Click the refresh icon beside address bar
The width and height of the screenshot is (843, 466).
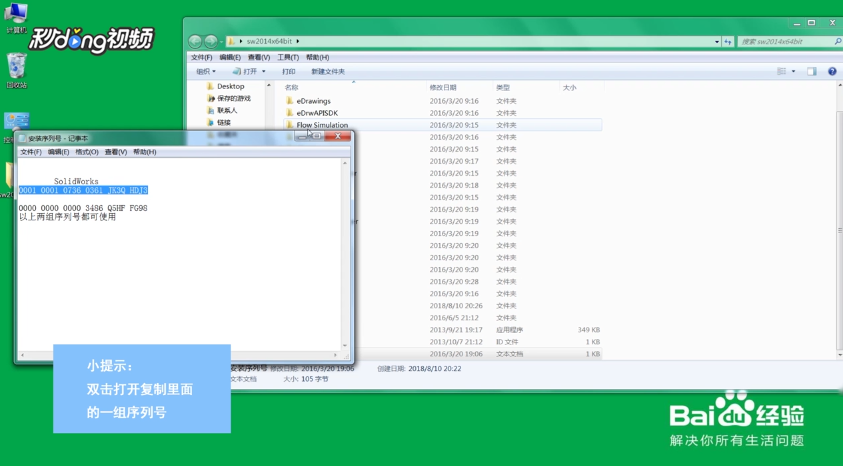(x=727, y=41)
